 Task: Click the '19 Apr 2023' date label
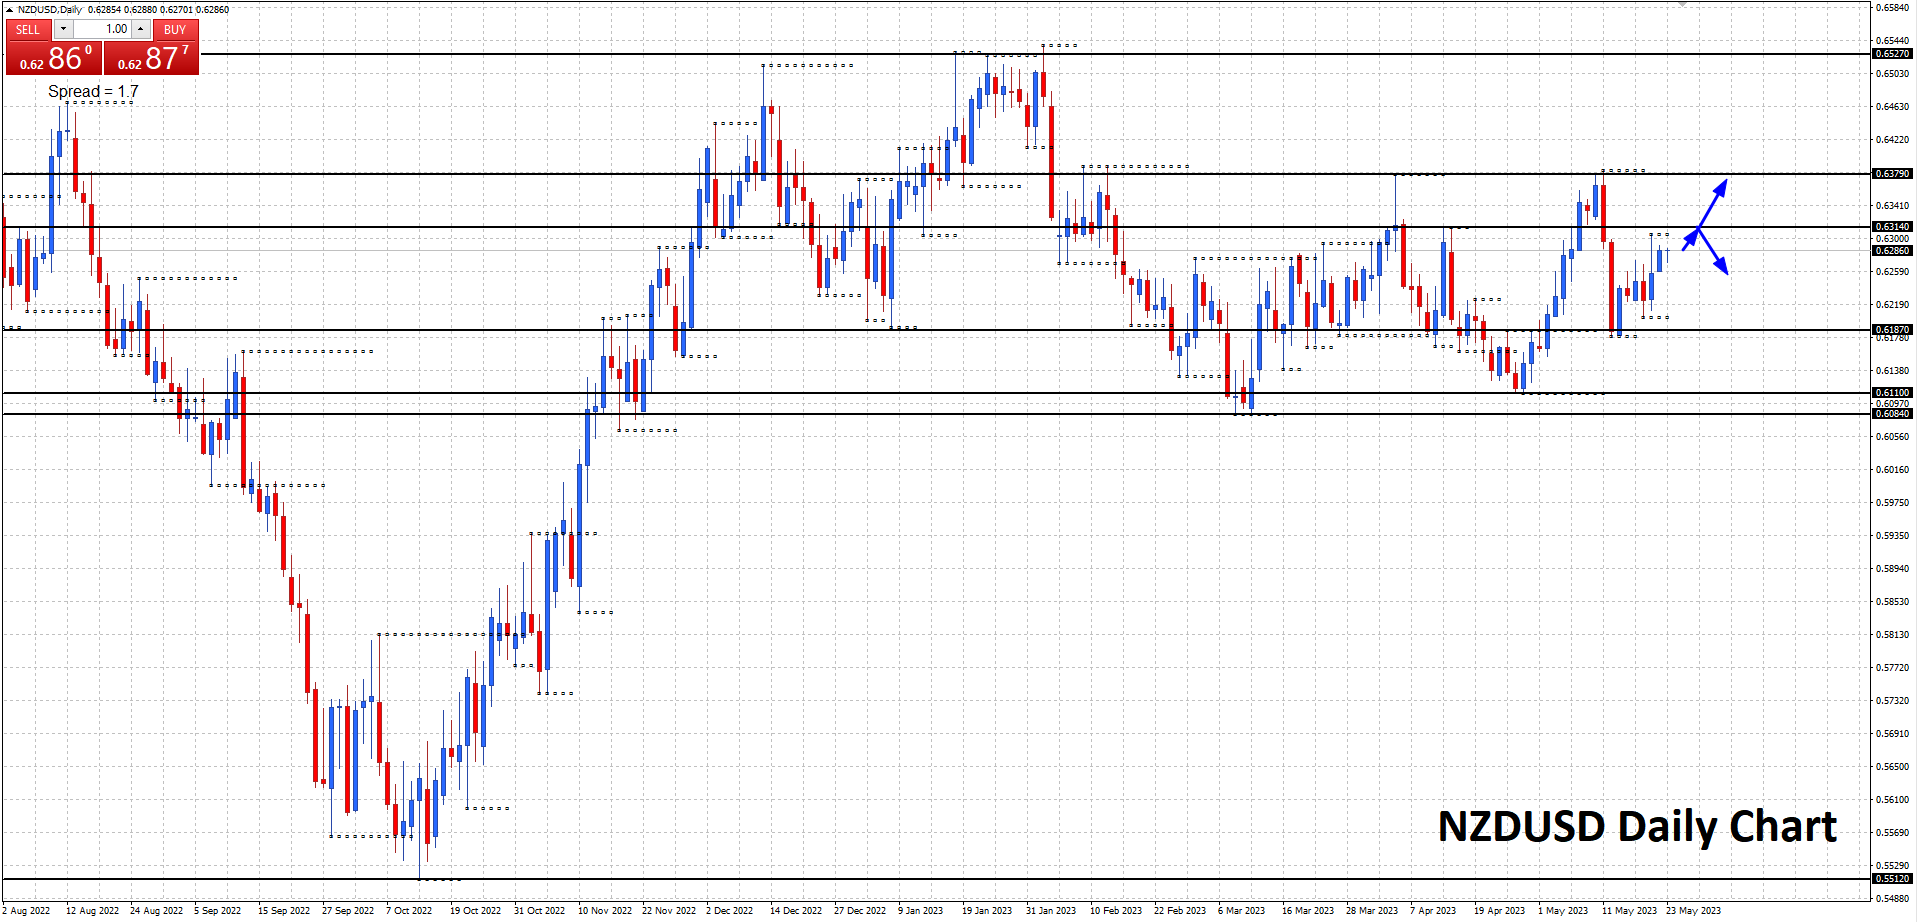coord(1499,911)
